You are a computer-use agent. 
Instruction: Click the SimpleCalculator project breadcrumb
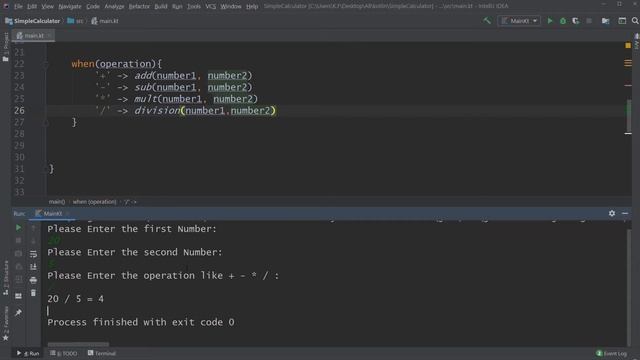[33, 21]
